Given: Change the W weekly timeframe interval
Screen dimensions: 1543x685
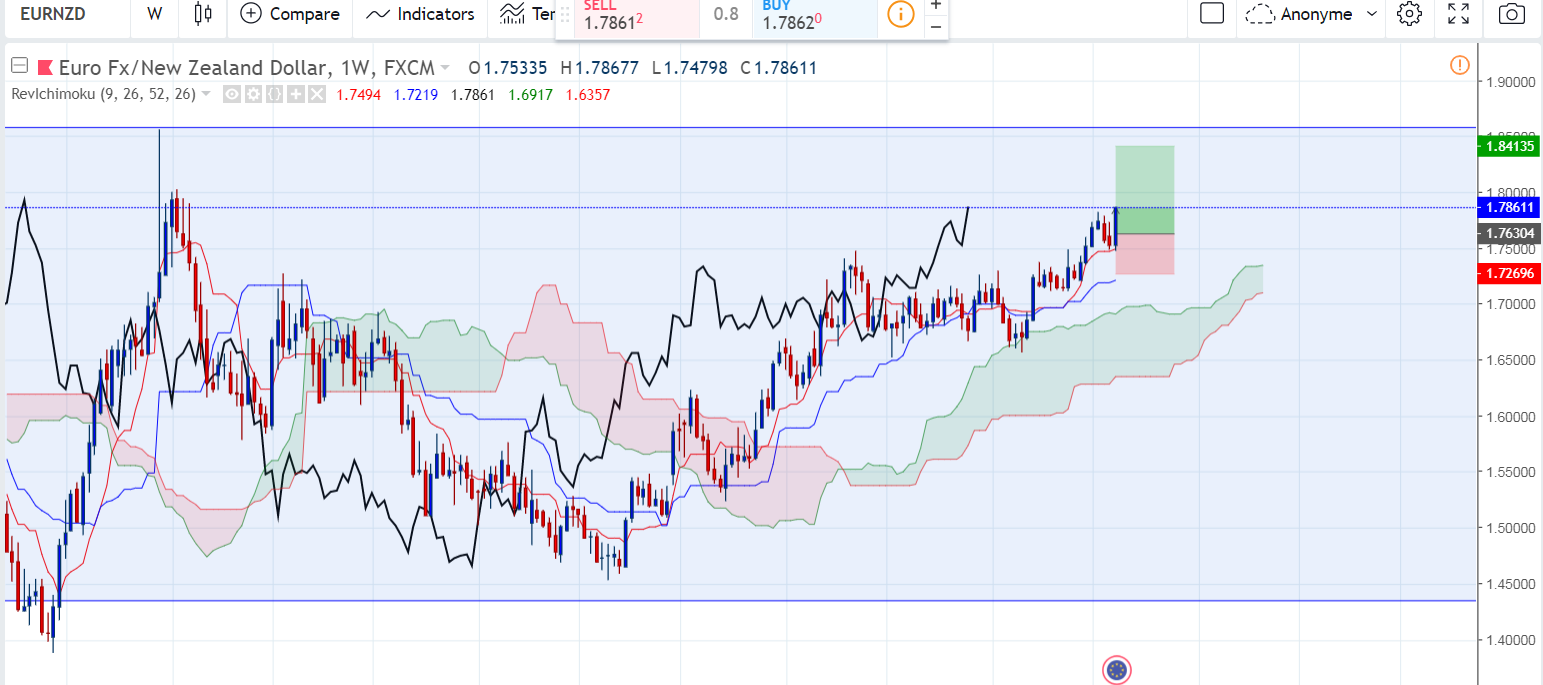Looking at the screenshot, I should [154, 14].
